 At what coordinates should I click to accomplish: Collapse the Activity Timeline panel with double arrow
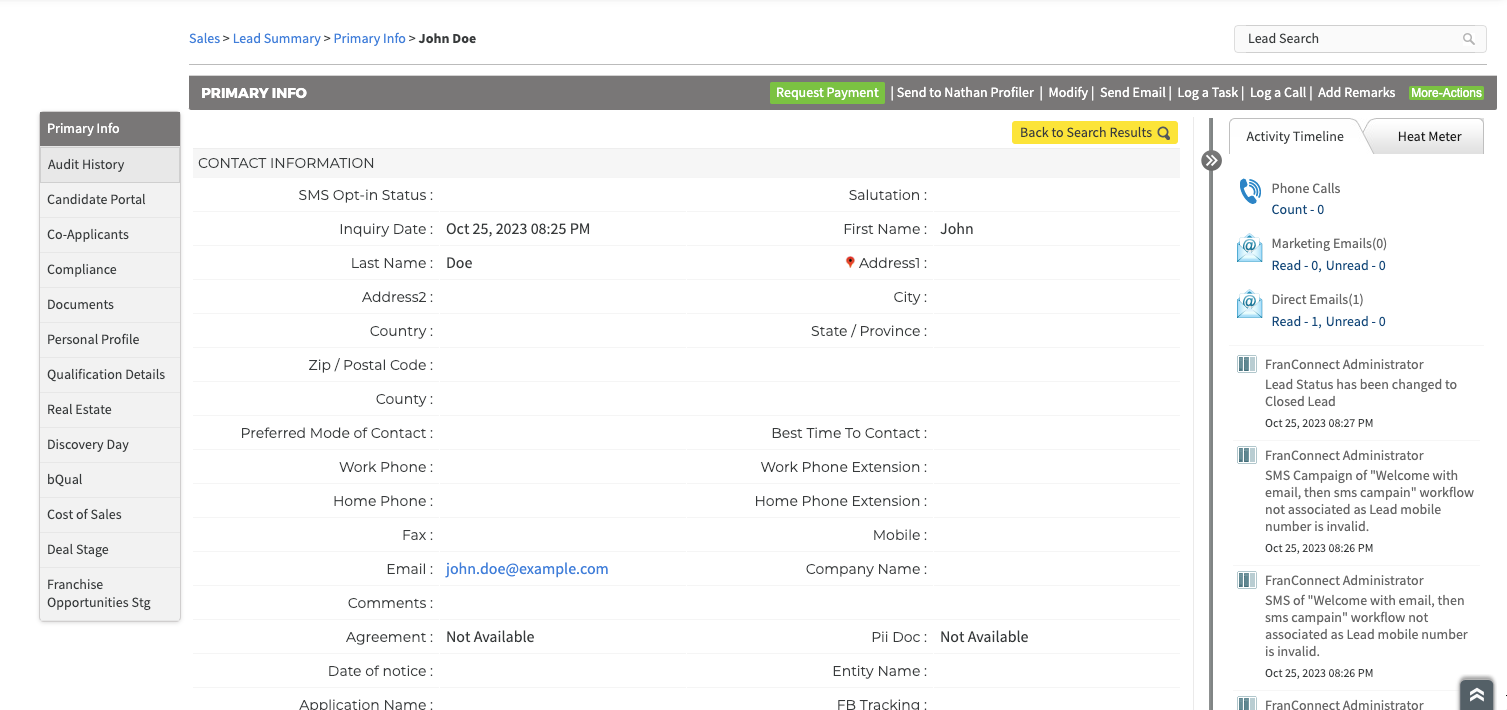[x=1212, y=160]
